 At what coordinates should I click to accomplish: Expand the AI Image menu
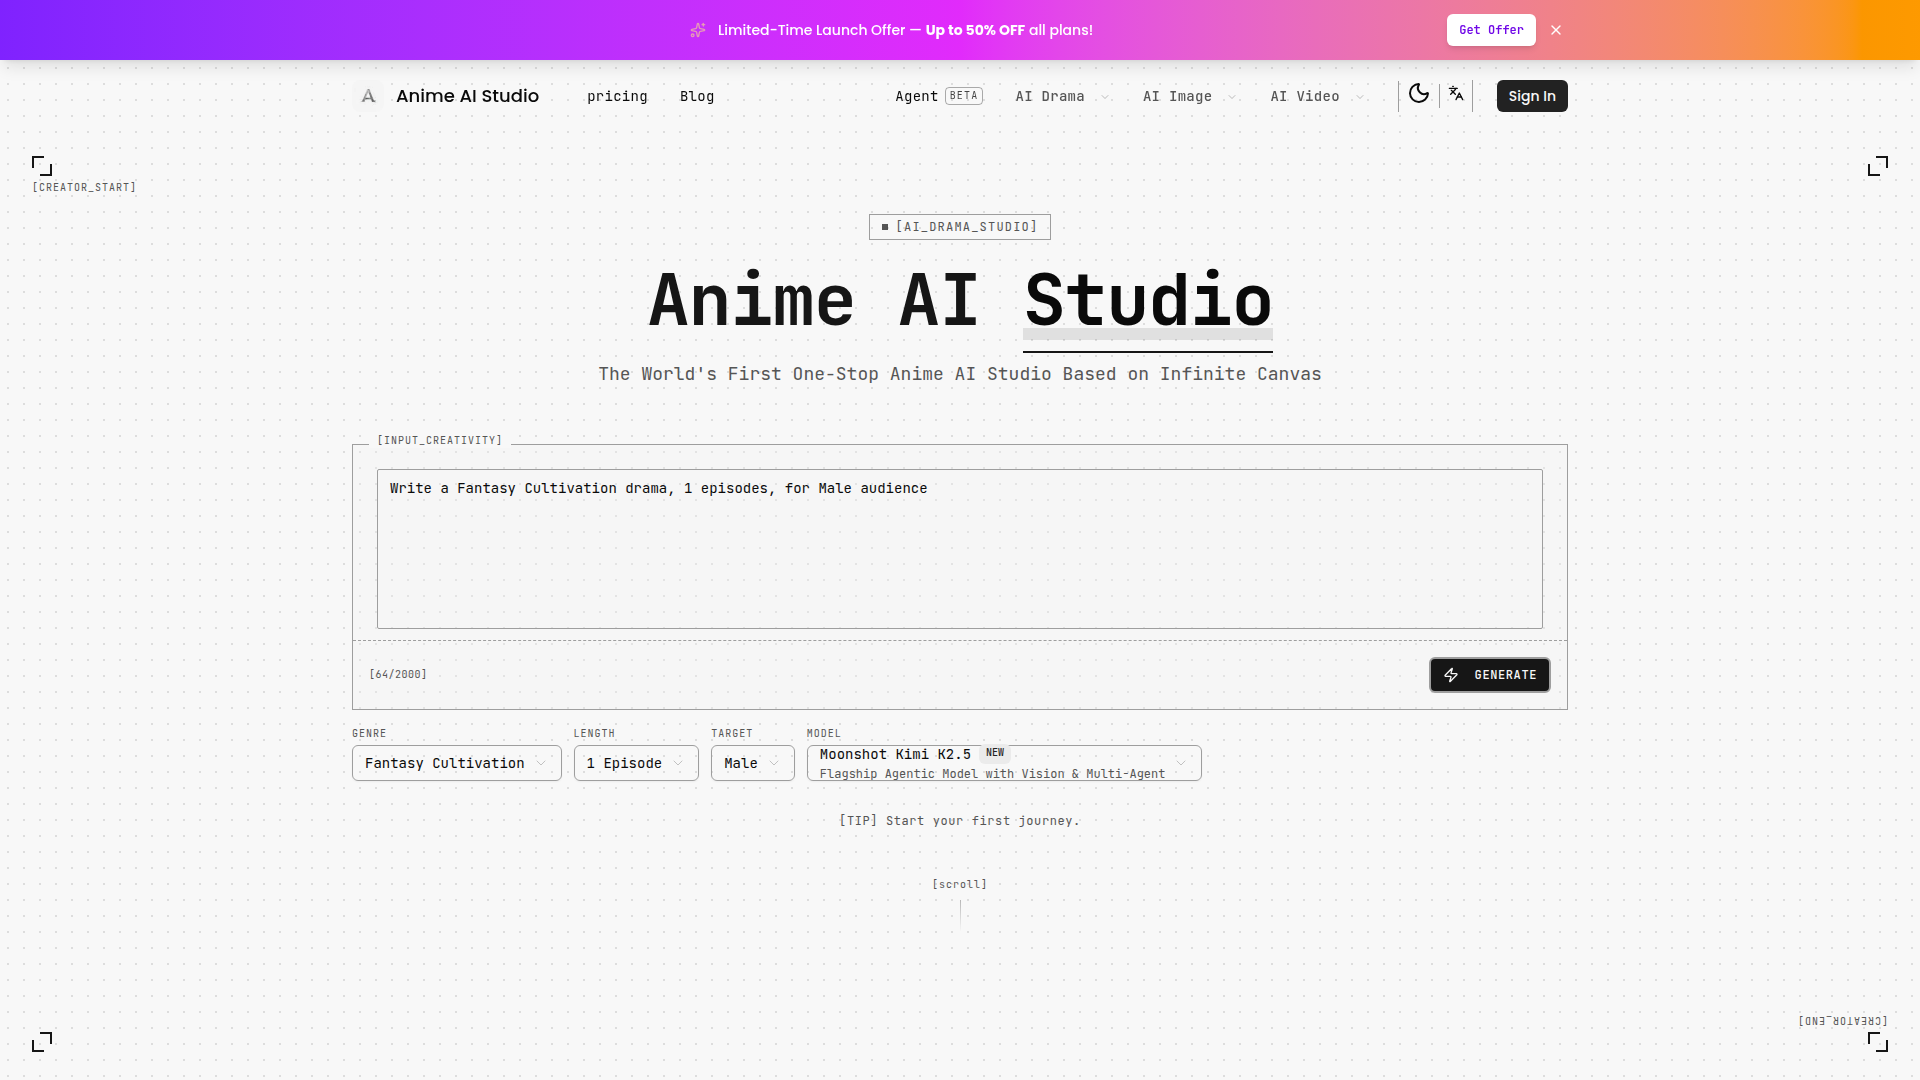pos(1189,97)
